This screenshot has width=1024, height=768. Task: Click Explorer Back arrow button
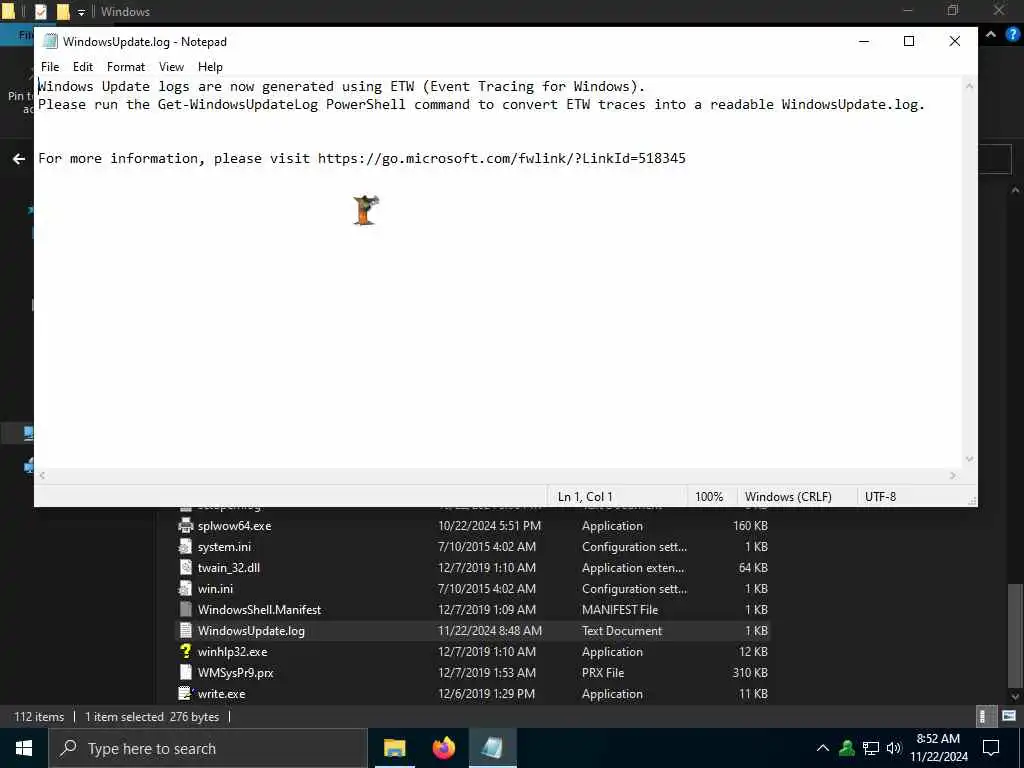click(x=19, y=159)
